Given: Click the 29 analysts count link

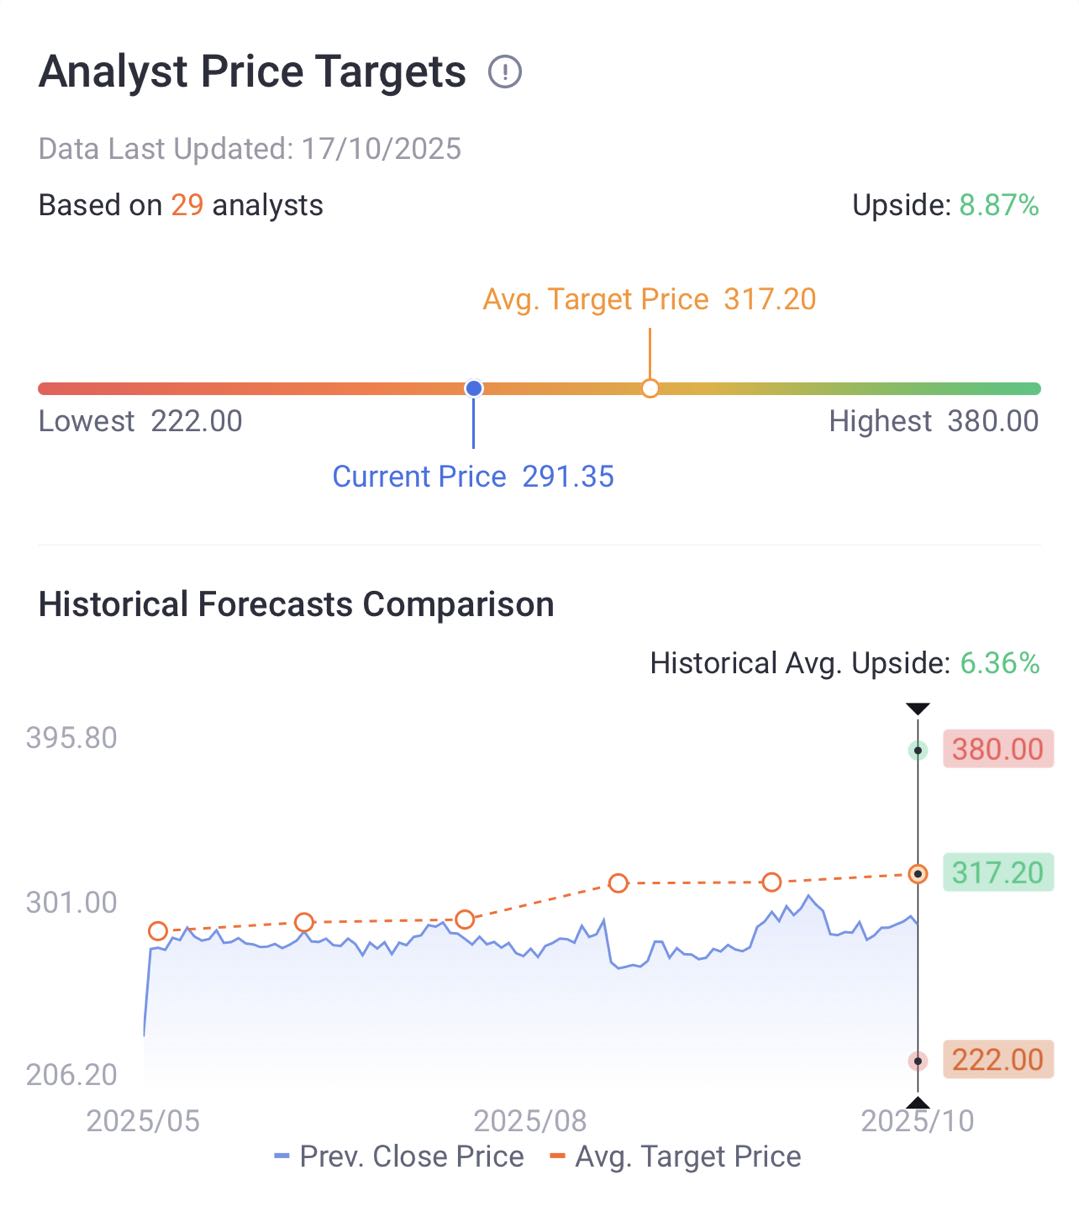Looking at the screenshot, I should point(187,205).
